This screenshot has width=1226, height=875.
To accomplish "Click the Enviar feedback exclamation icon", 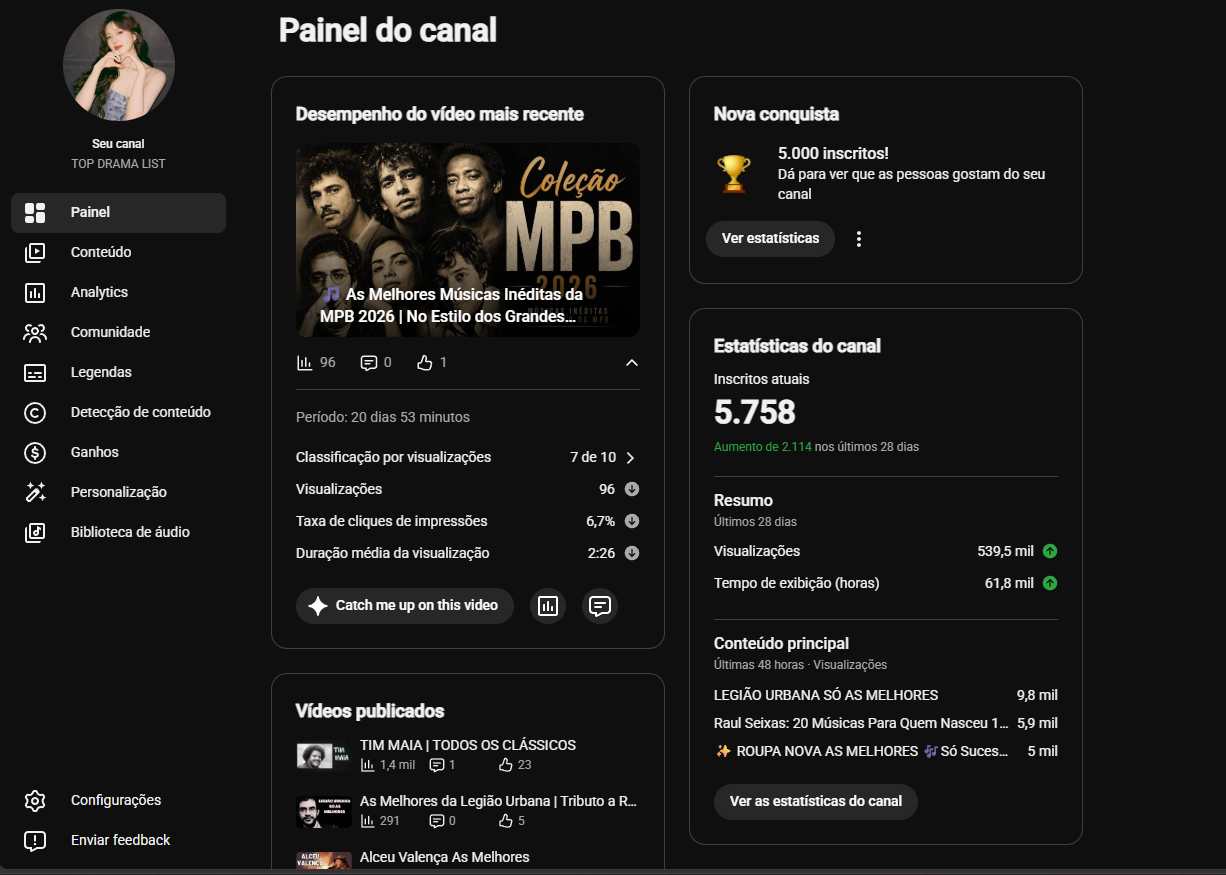I will (35, 841).
